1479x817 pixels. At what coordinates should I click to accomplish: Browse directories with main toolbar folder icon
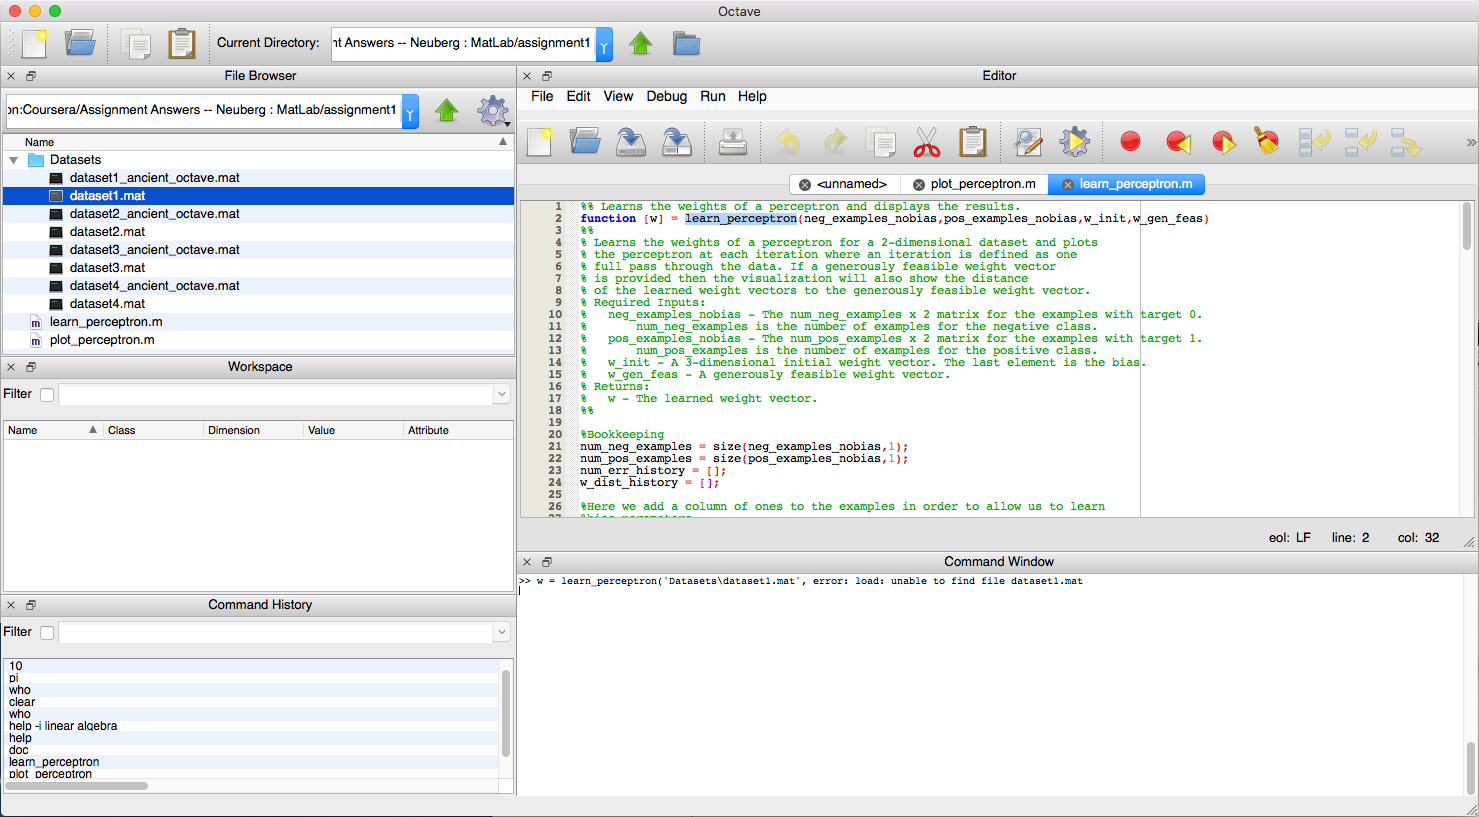coord(686,43)
